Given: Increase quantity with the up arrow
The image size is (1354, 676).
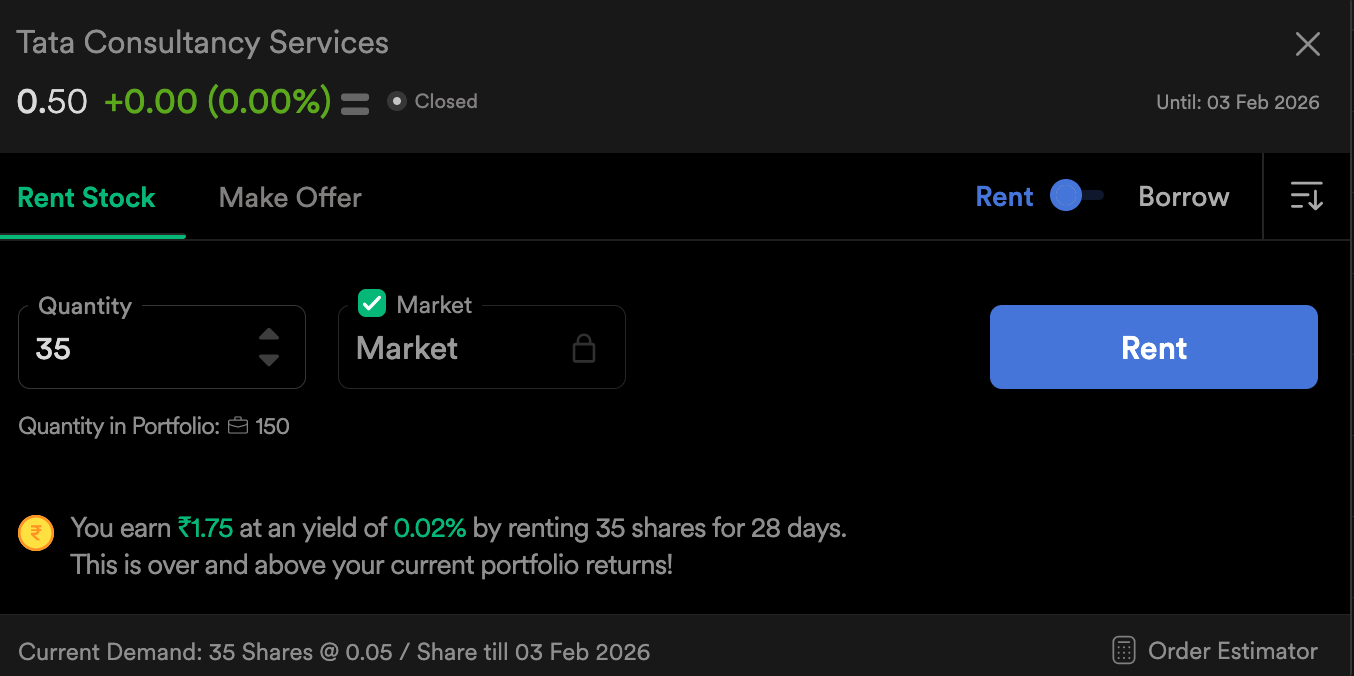Looking at the screenshot, I should pyautogui.click(x=269, y=335).
